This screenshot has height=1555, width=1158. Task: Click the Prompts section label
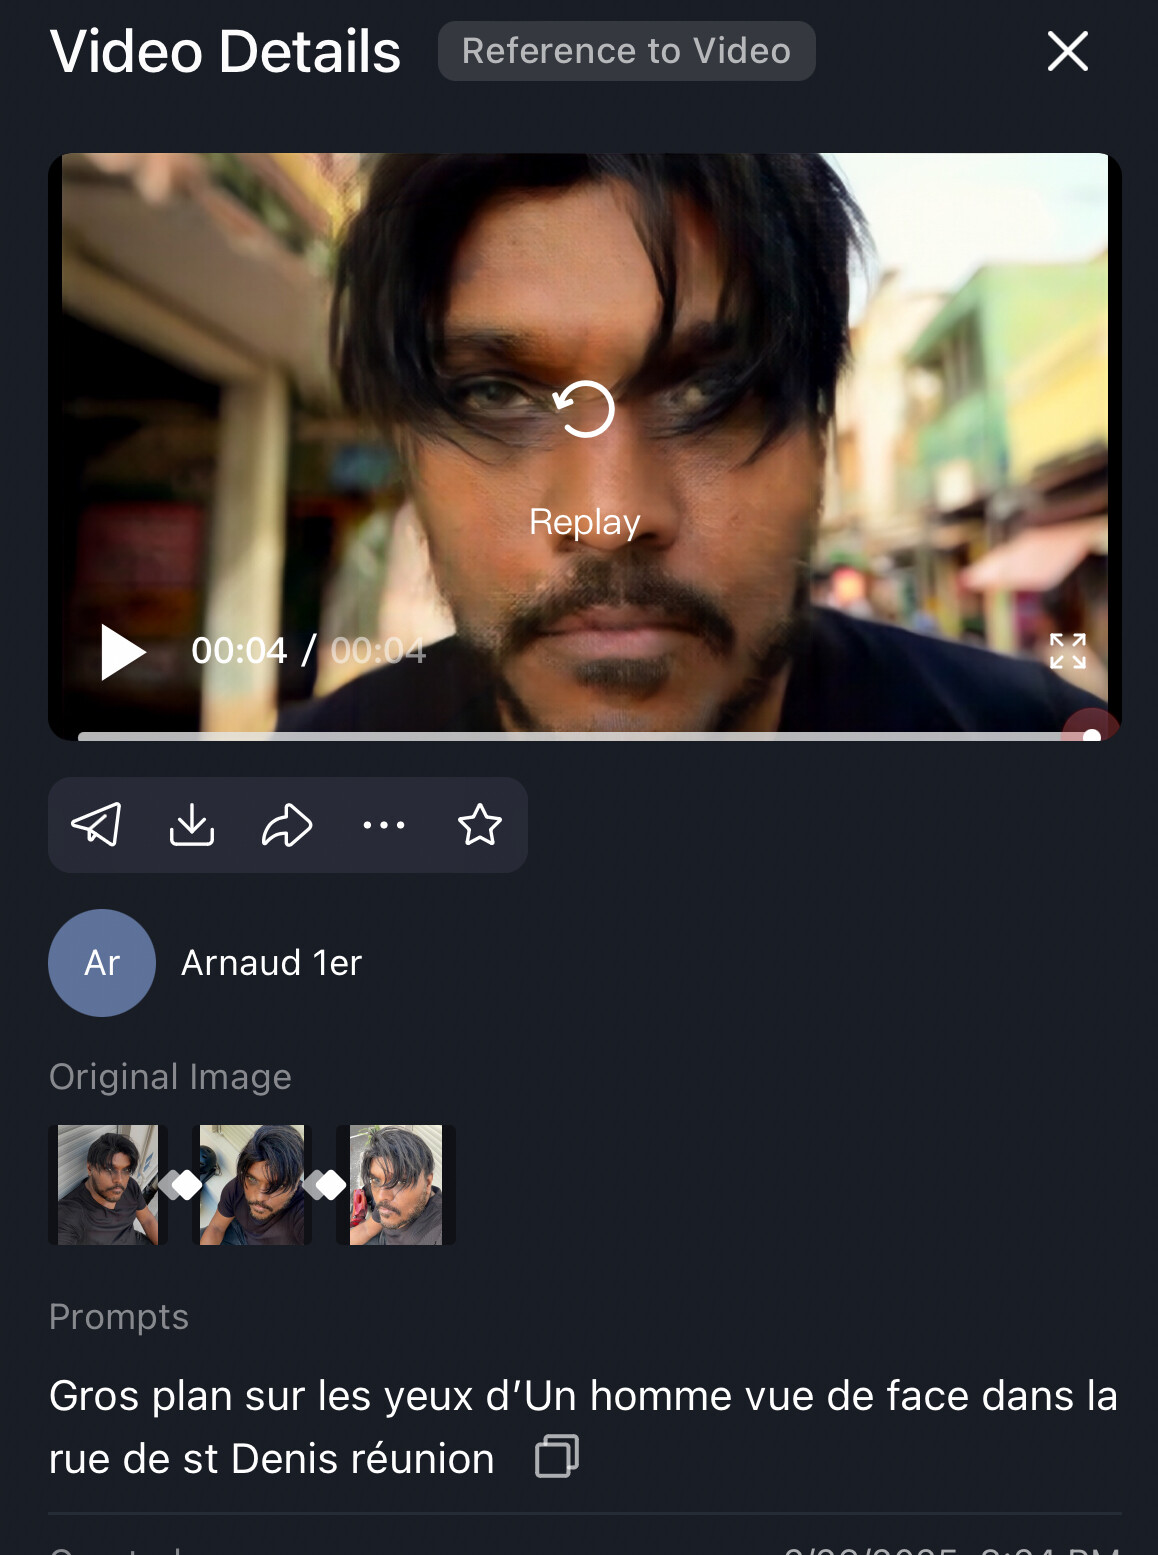pyautogui.click(x=119, y=1317)
